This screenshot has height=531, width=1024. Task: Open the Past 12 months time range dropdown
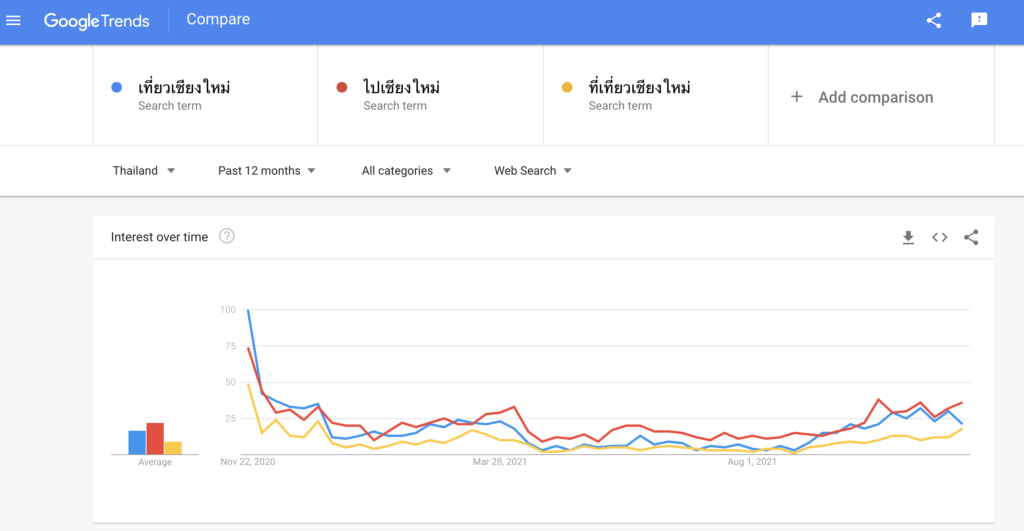pyautogui.click(x=266, y=170)
